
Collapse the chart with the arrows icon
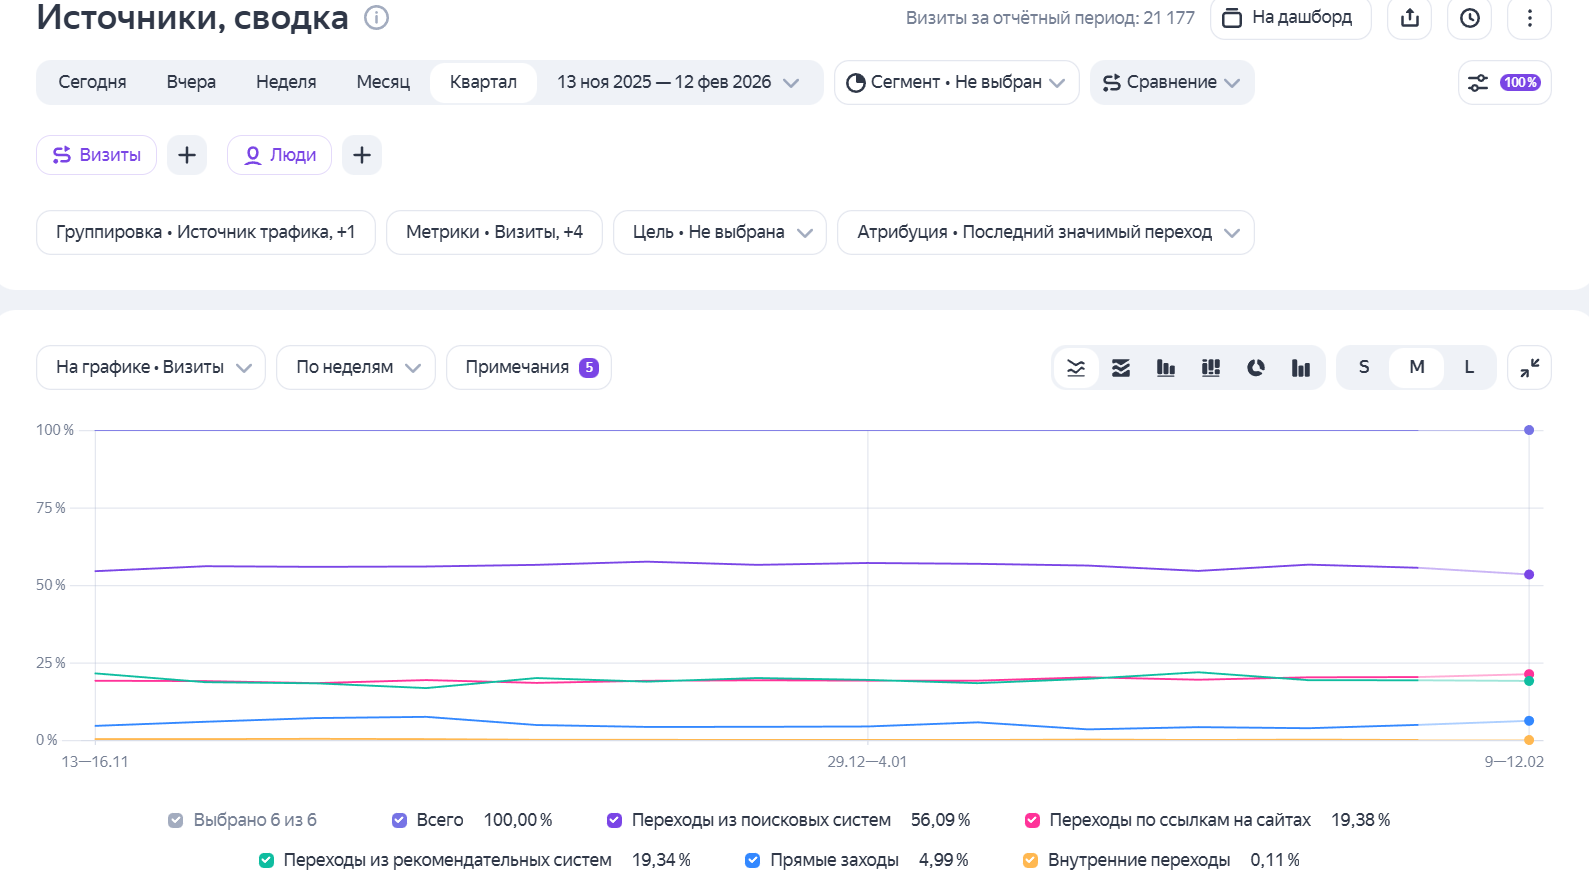(x=1529, y=368)
